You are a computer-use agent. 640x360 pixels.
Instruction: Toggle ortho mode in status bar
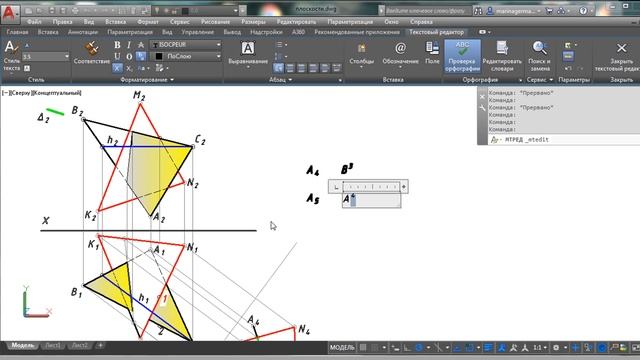[x=407, y=348]
